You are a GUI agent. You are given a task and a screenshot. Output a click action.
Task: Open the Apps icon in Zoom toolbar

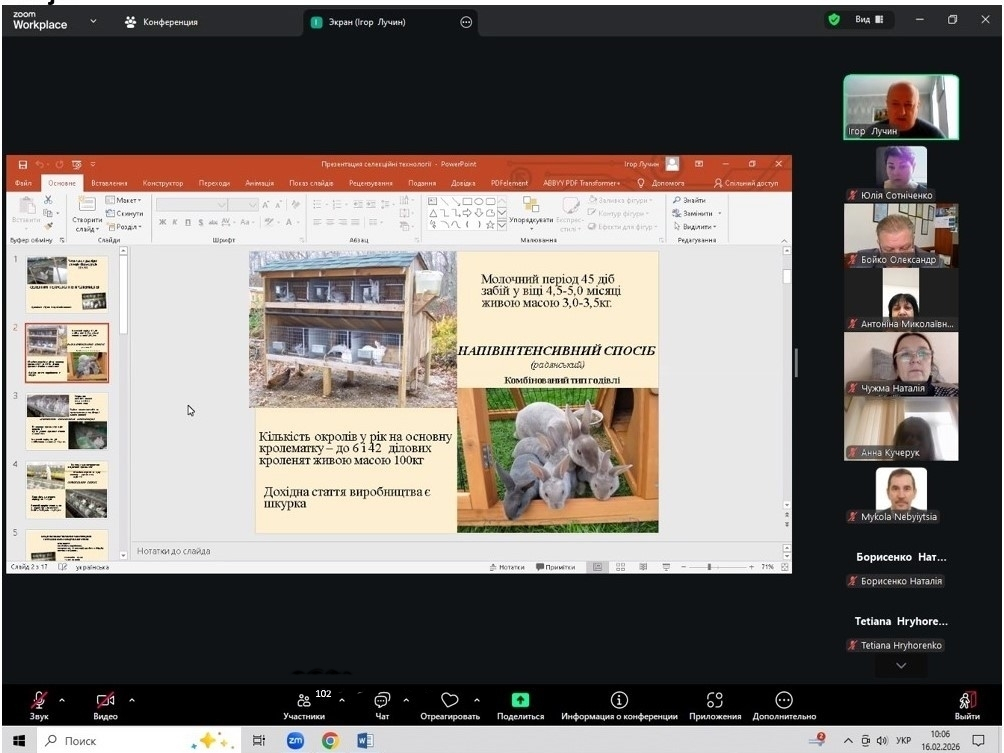pyautogui.click(x=714, y=701)
